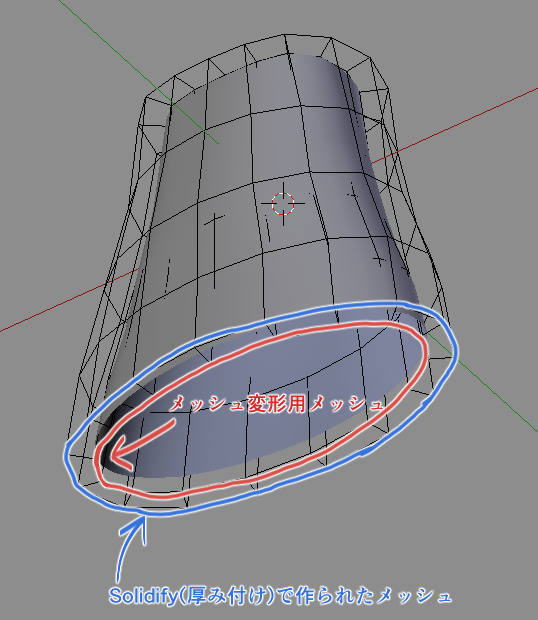The height and width of the screenshot is (620, 538).
Task: Click the green Y axis line at upper left
Action: point(138,71)
